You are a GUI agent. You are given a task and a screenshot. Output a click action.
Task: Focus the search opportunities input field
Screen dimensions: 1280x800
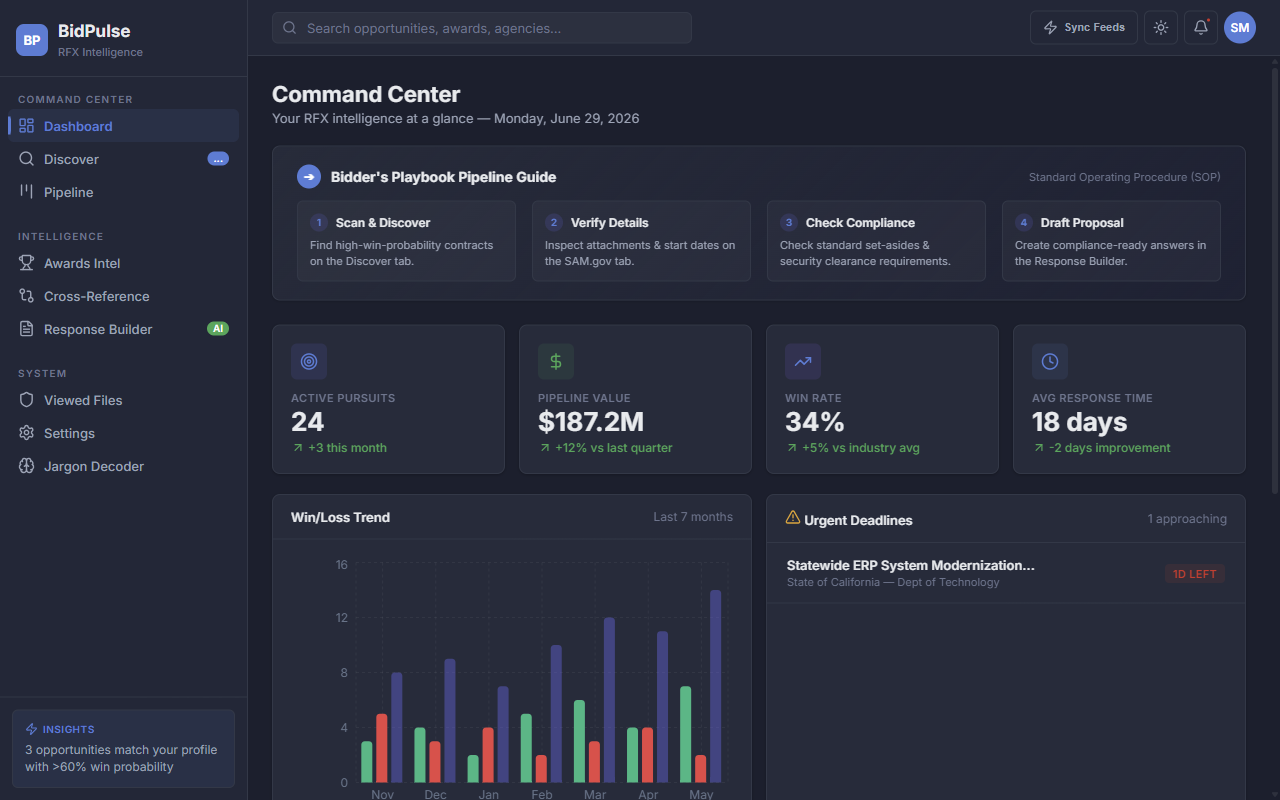482,28
